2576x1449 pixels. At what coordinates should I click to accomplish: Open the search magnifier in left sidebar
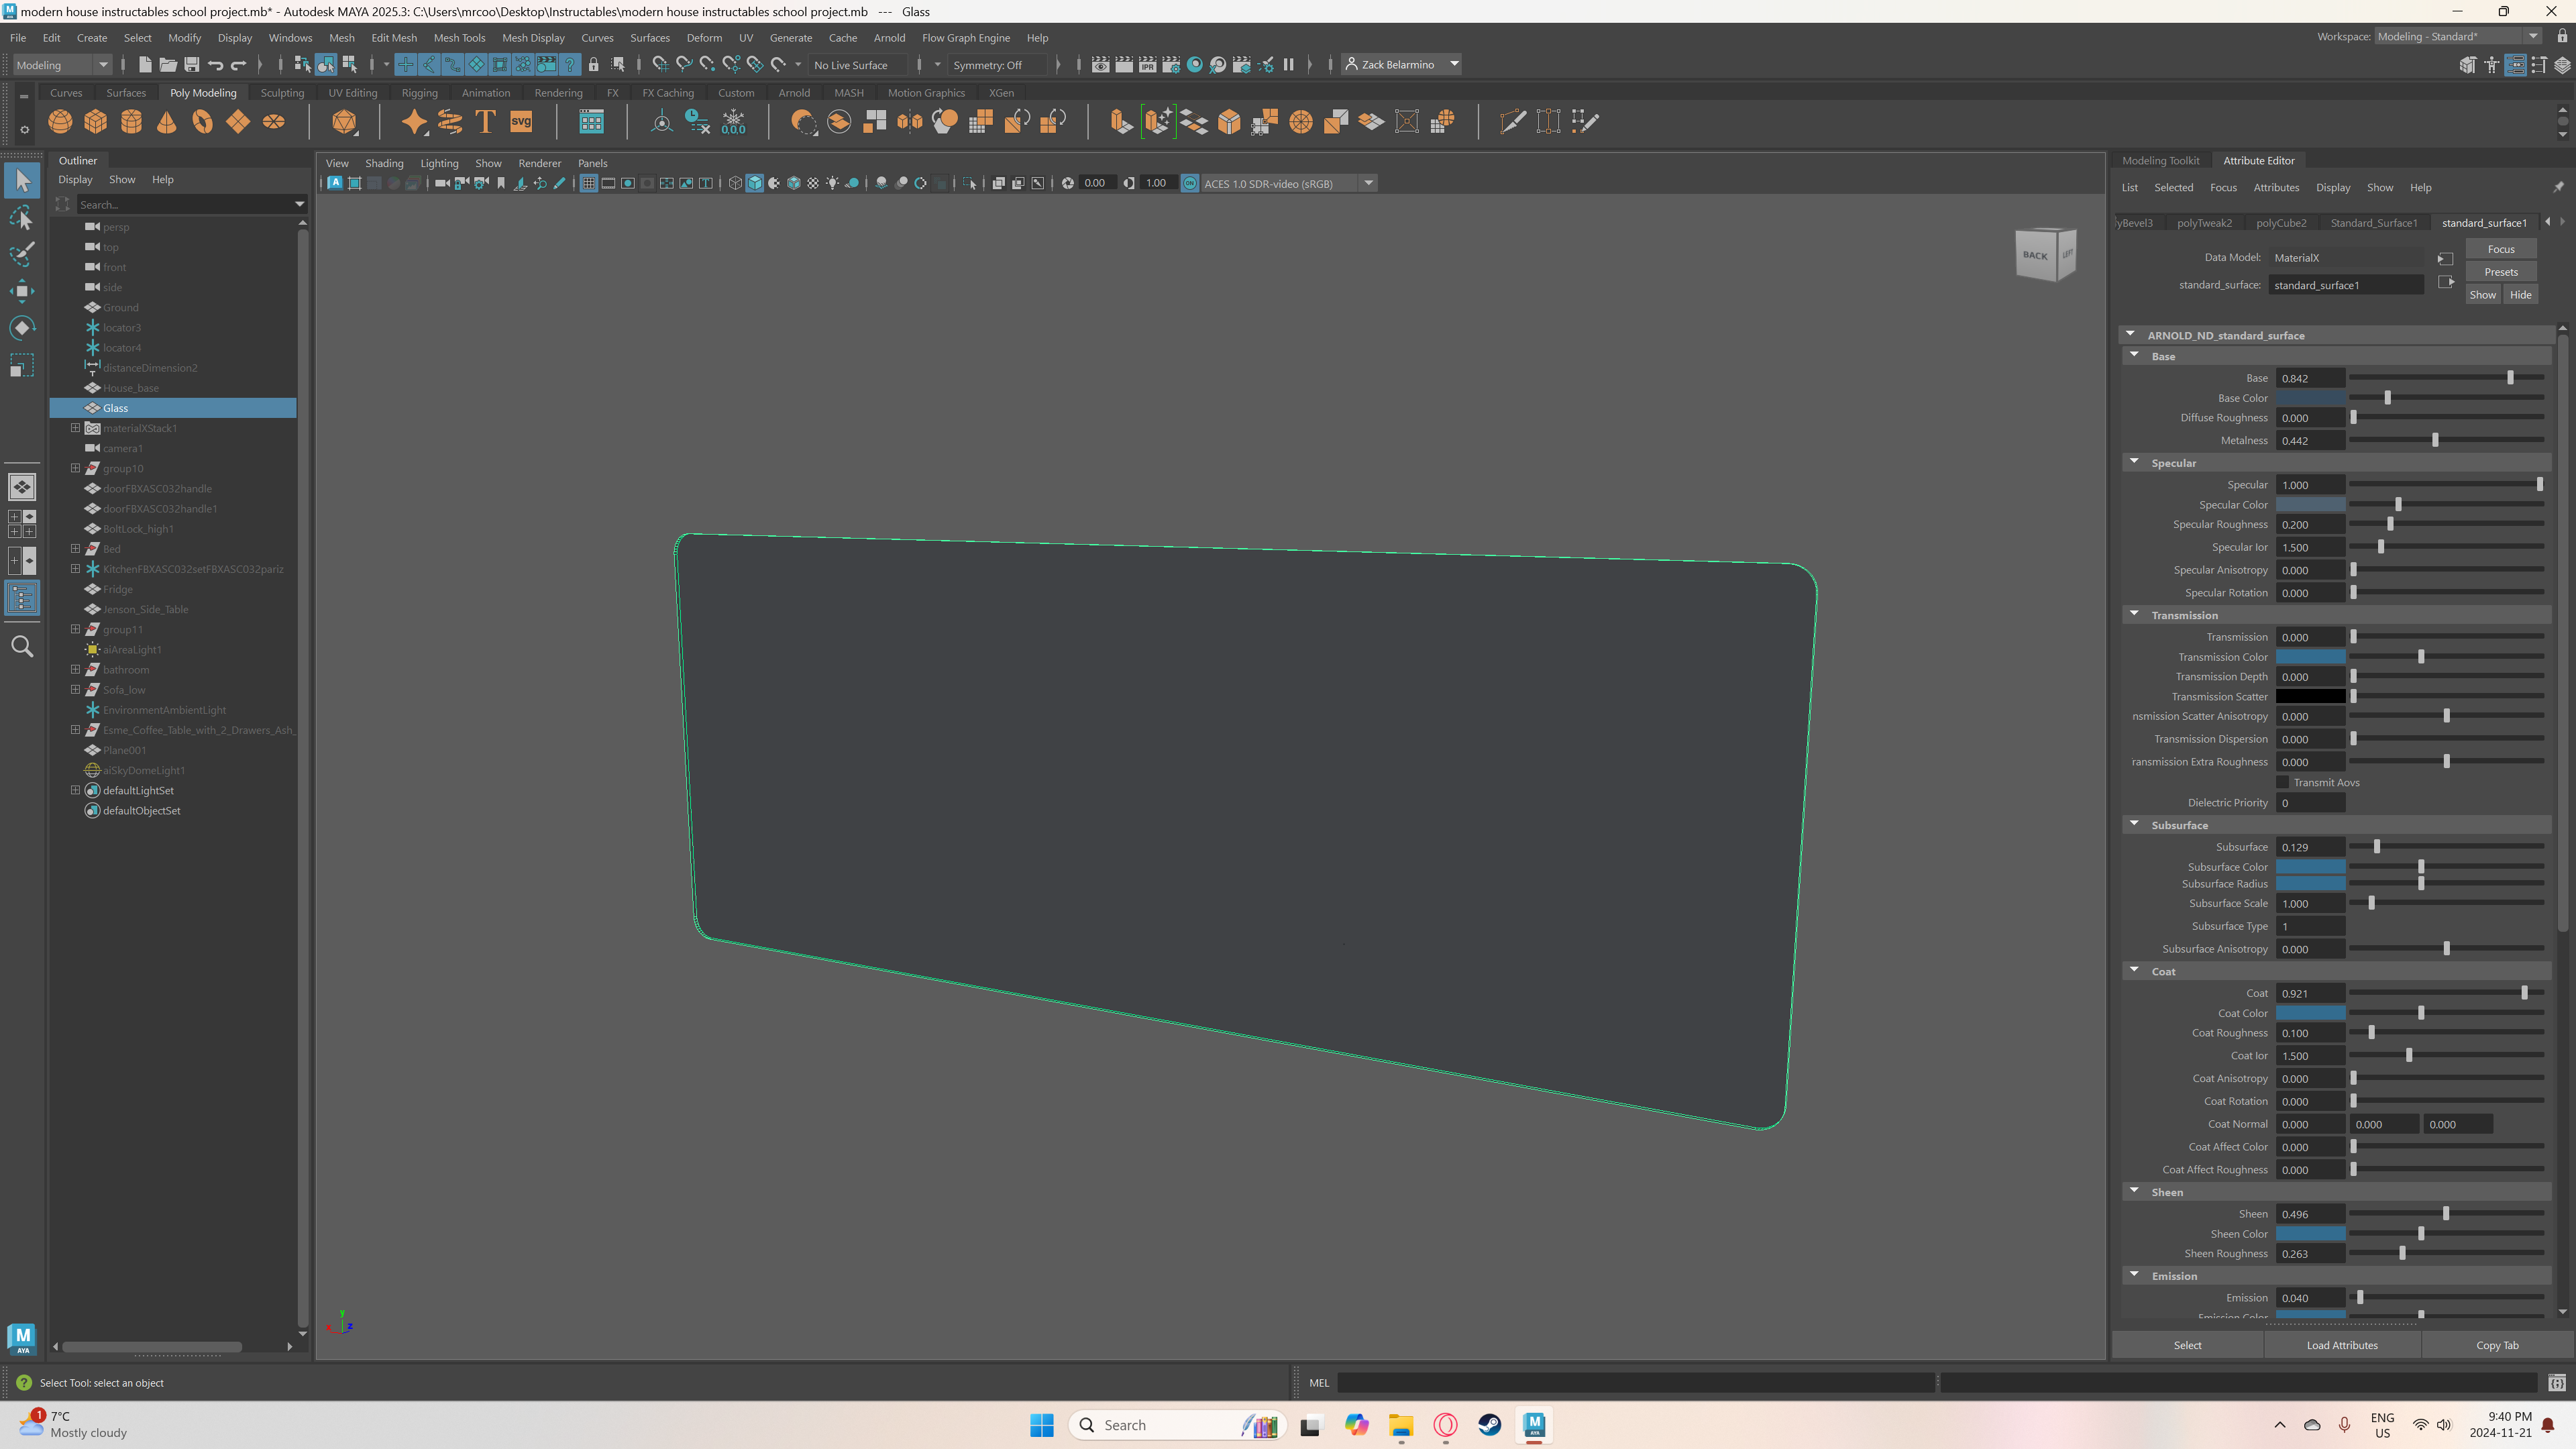tap(22, 647)
